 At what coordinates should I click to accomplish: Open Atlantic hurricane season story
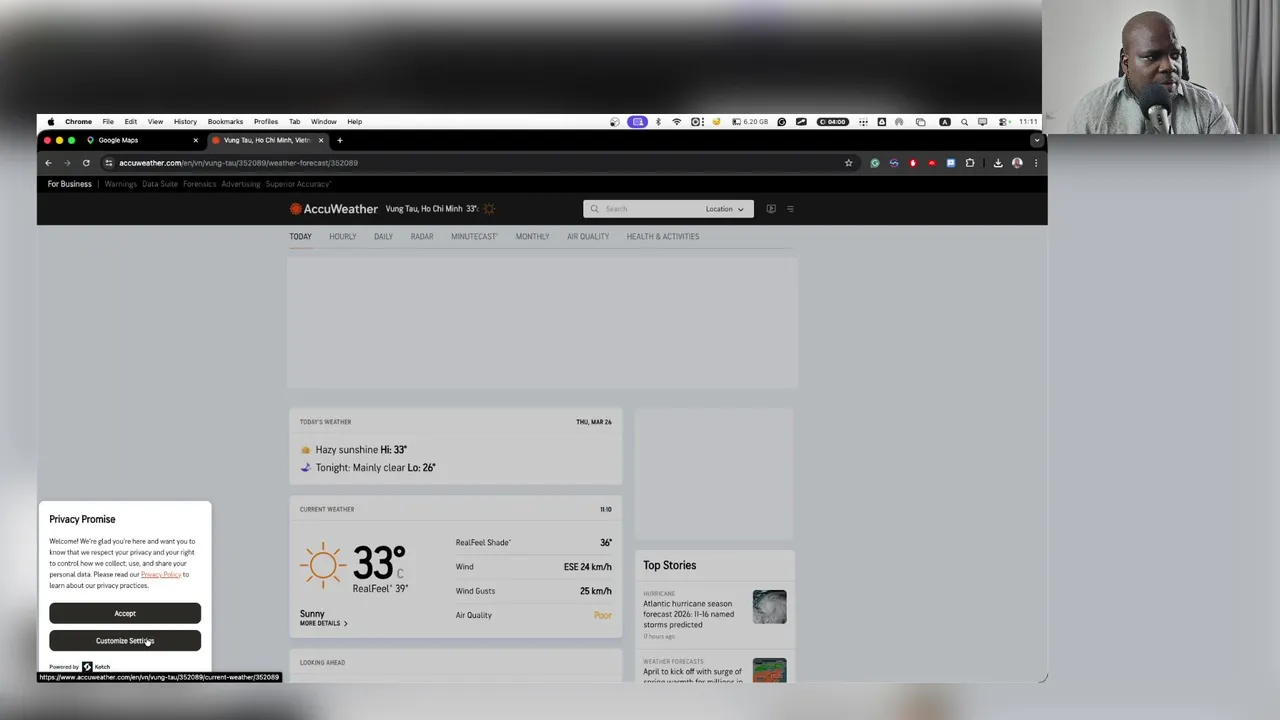[x=688, y=614]
